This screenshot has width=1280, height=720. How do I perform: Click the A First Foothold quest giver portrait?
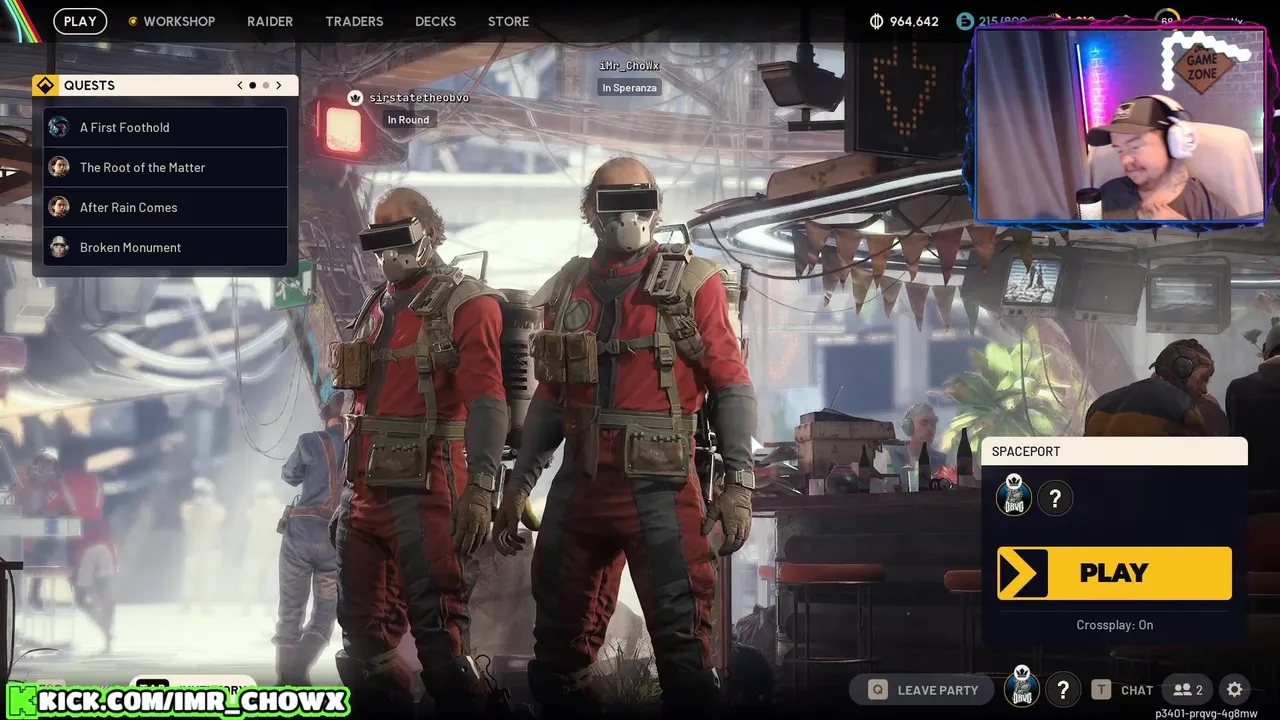tap(59, 127)
